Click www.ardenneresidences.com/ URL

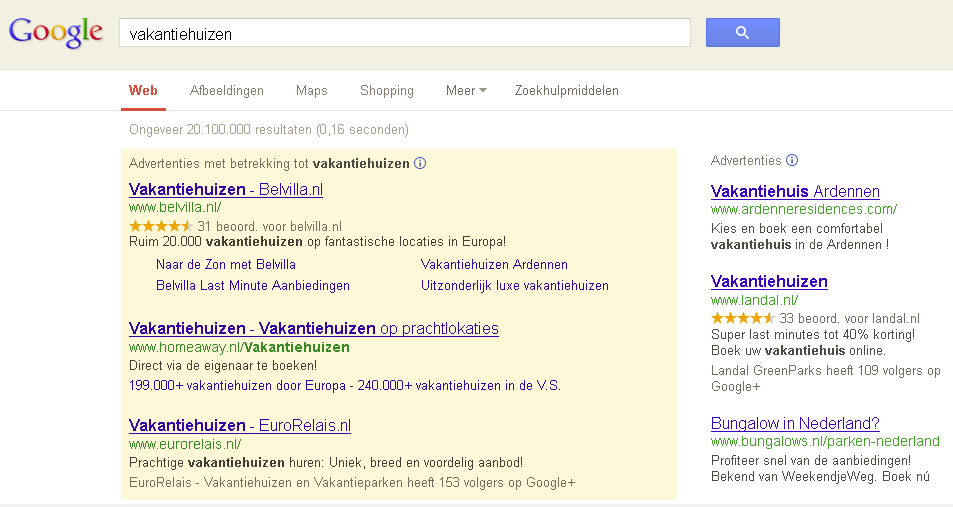(803, 209)
